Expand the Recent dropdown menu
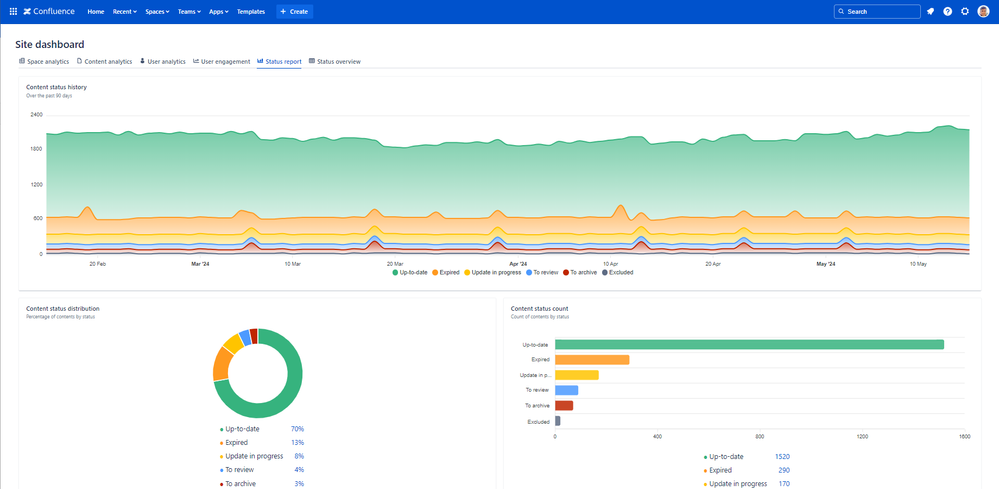This screenshot has height=489, width=999. tap(125, 11)
